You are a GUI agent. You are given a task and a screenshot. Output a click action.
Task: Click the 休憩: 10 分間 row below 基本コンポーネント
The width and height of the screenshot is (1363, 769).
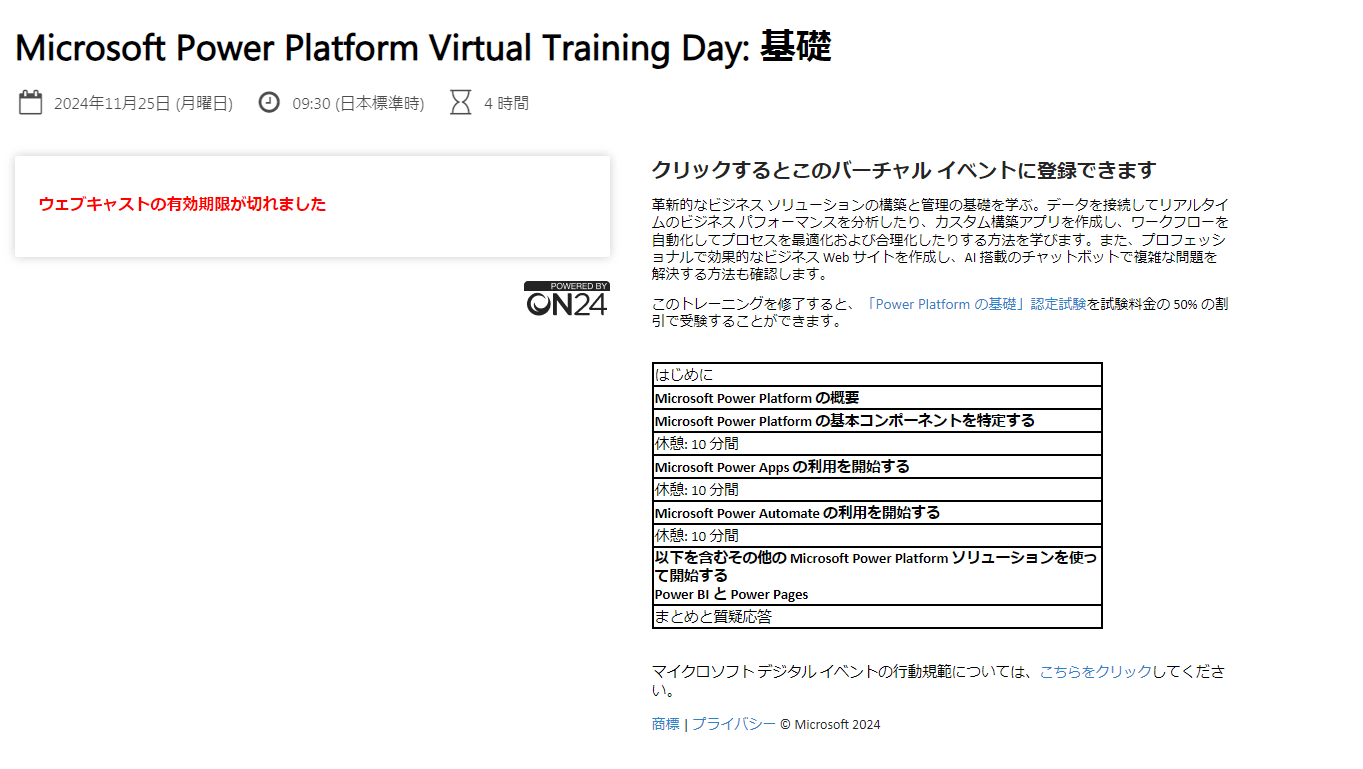(x=877, y=444)
